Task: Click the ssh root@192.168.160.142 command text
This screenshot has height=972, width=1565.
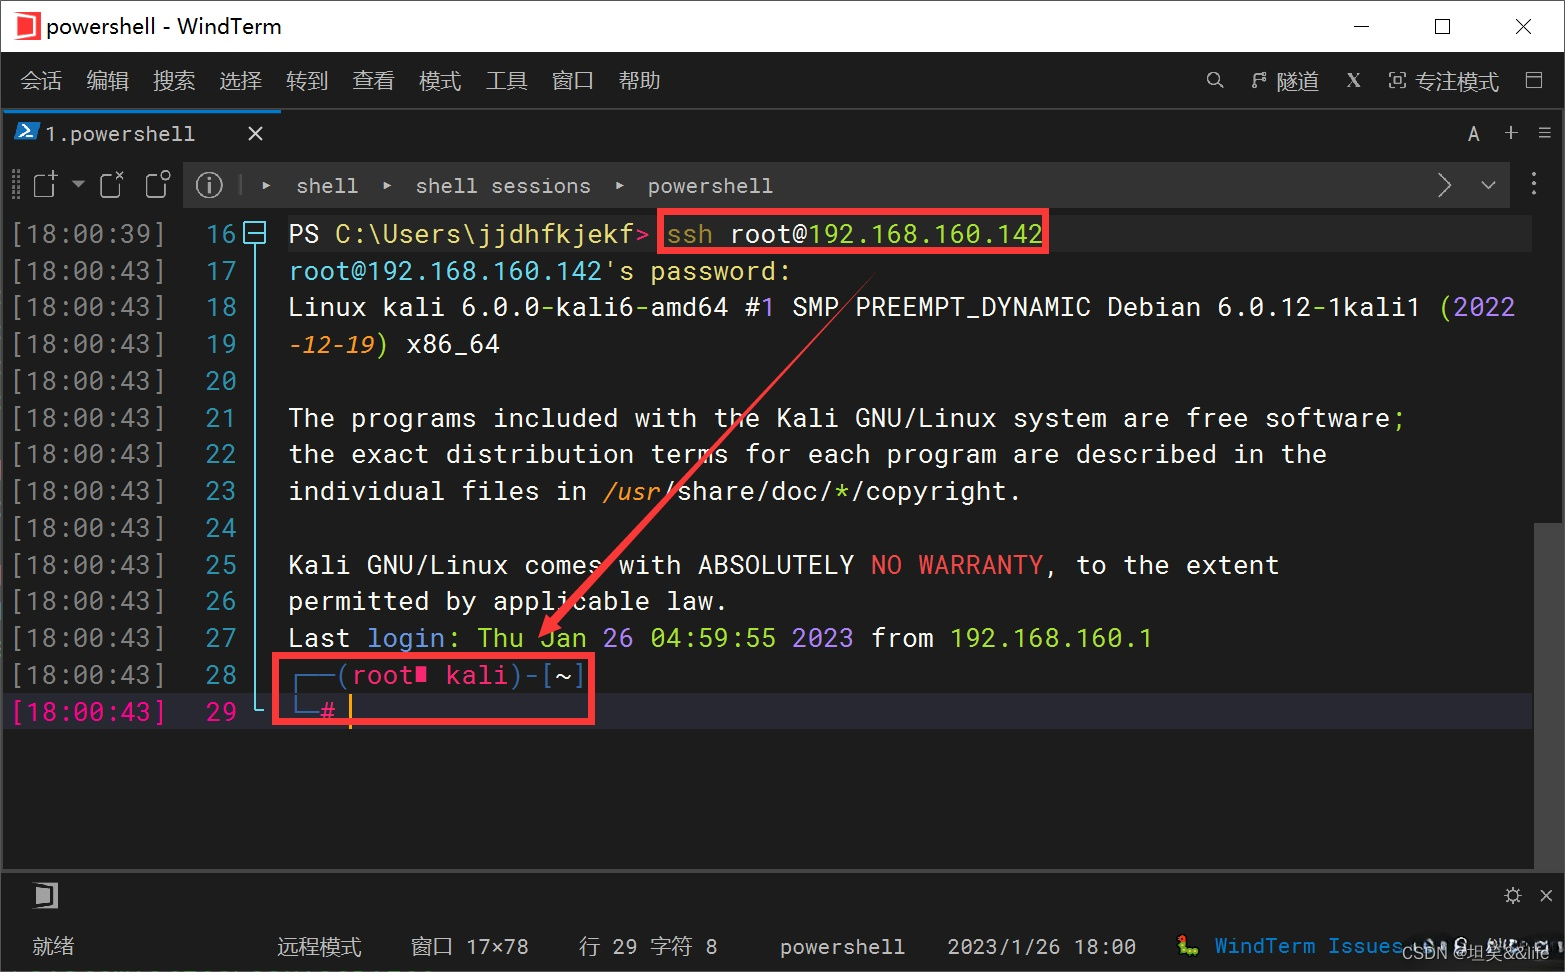Action: pos(855,234)
